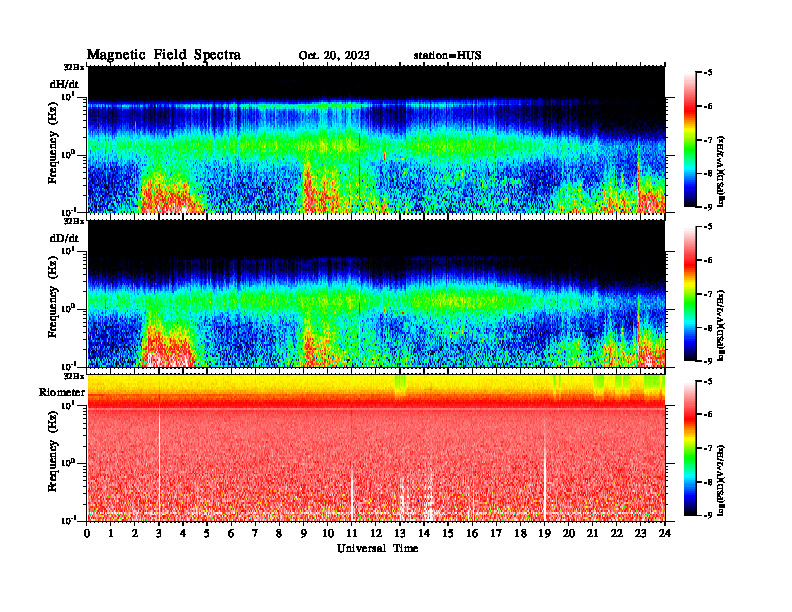Click the dD/dt spectrogram panel
This screenshot has width=792, height=612.
pos(376,293)
